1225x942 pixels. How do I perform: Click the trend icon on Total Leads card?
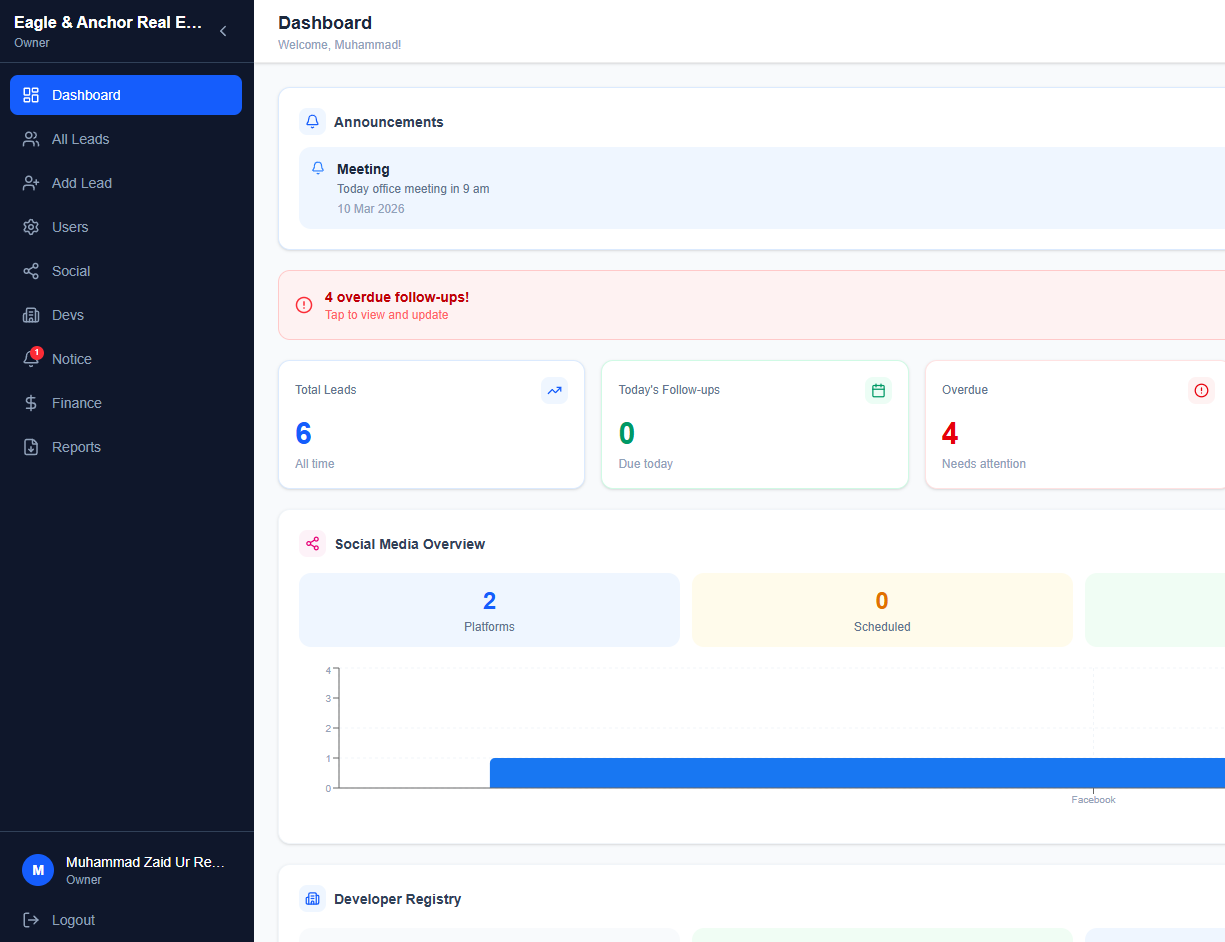point(554,391)
